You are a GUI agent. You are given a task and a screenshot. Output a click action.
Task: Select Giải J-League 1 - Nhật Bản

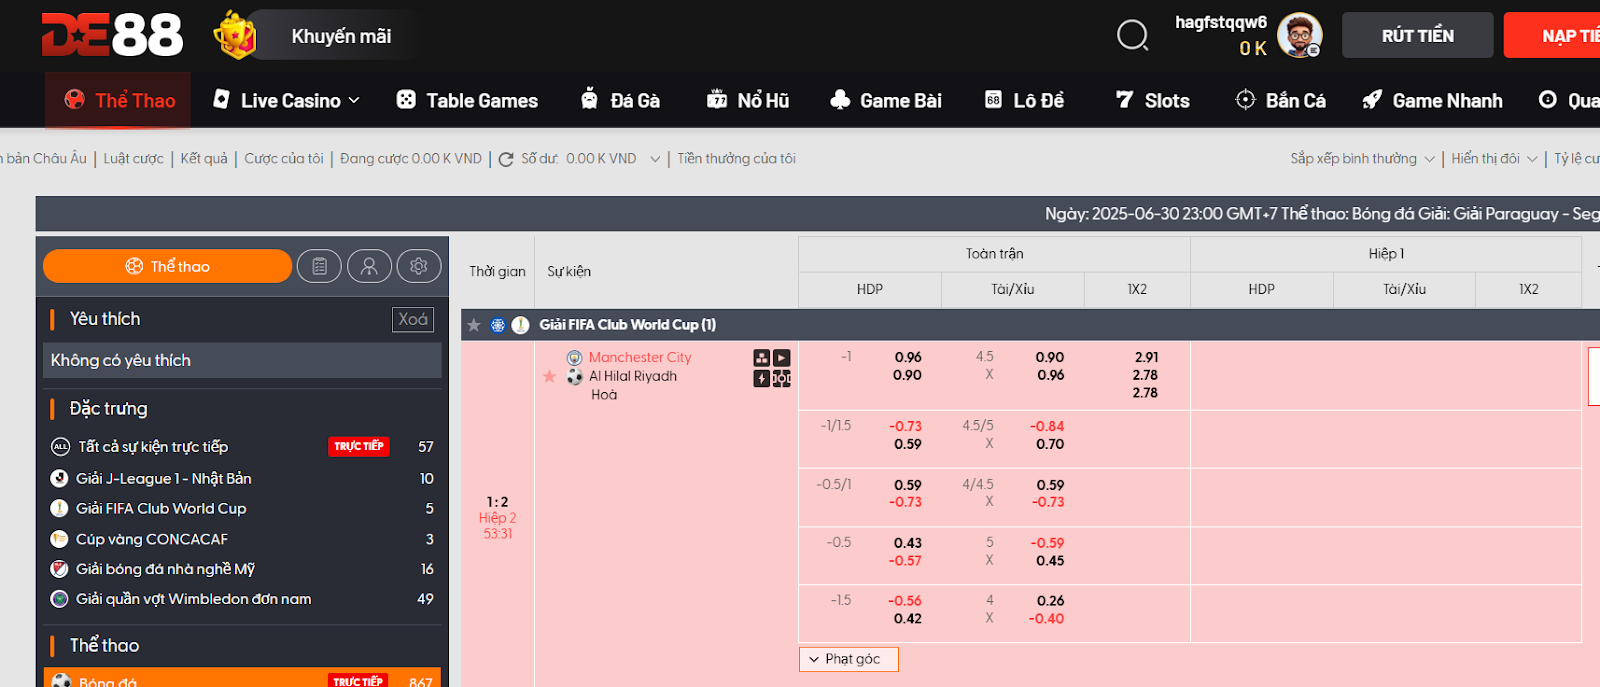(x=163, y=479)
